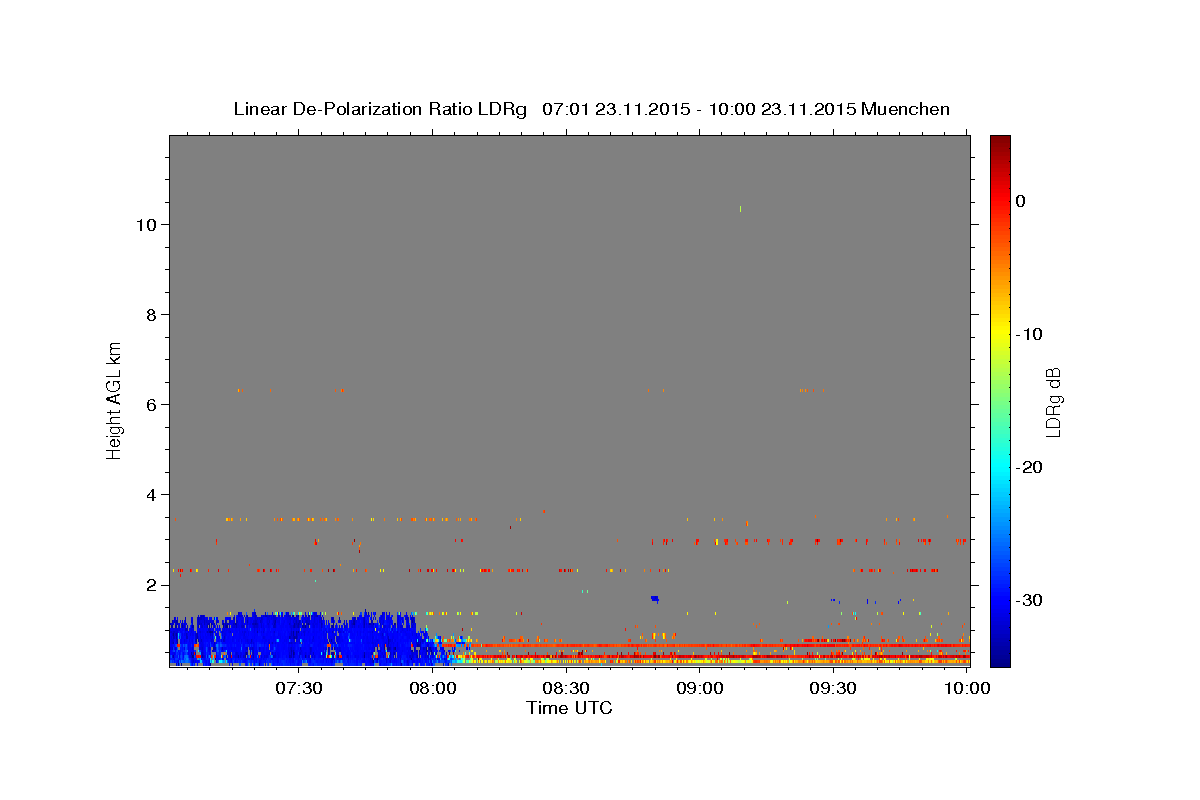Viewport: 1200px width, 800px height.
Task: Click the height tick label '4'
Action: (152, 495)
